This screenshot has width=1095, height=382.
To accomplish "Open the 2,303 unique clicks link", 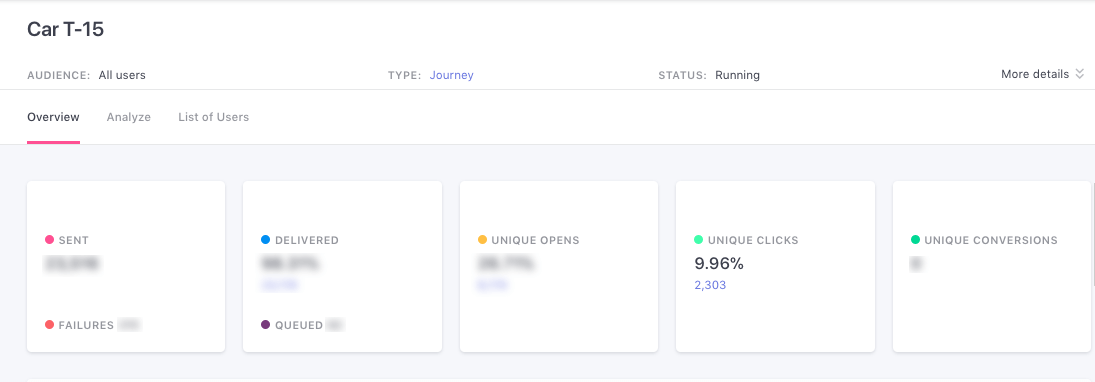I will click(x=710, y=285).
